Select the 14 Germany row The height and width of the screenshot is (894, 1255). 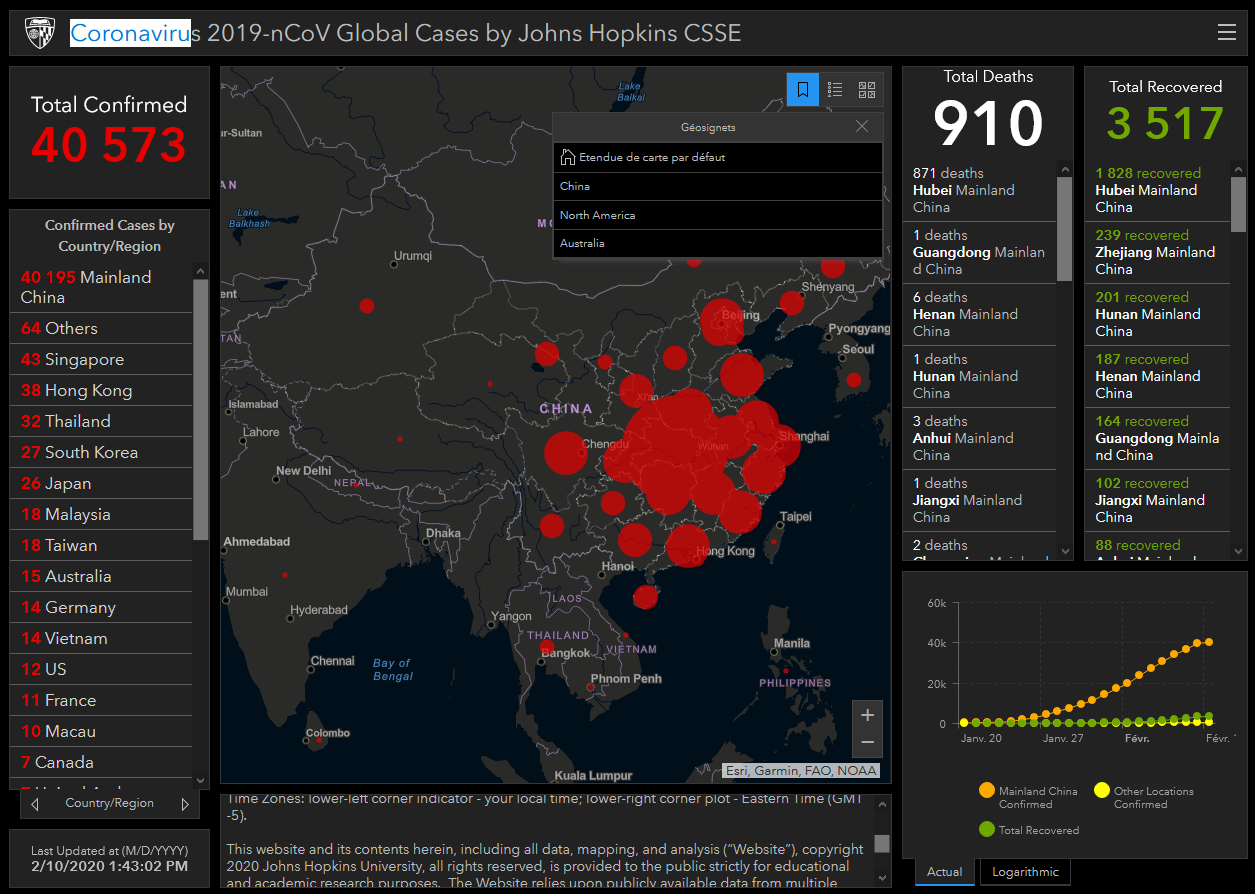coord(101,607)
